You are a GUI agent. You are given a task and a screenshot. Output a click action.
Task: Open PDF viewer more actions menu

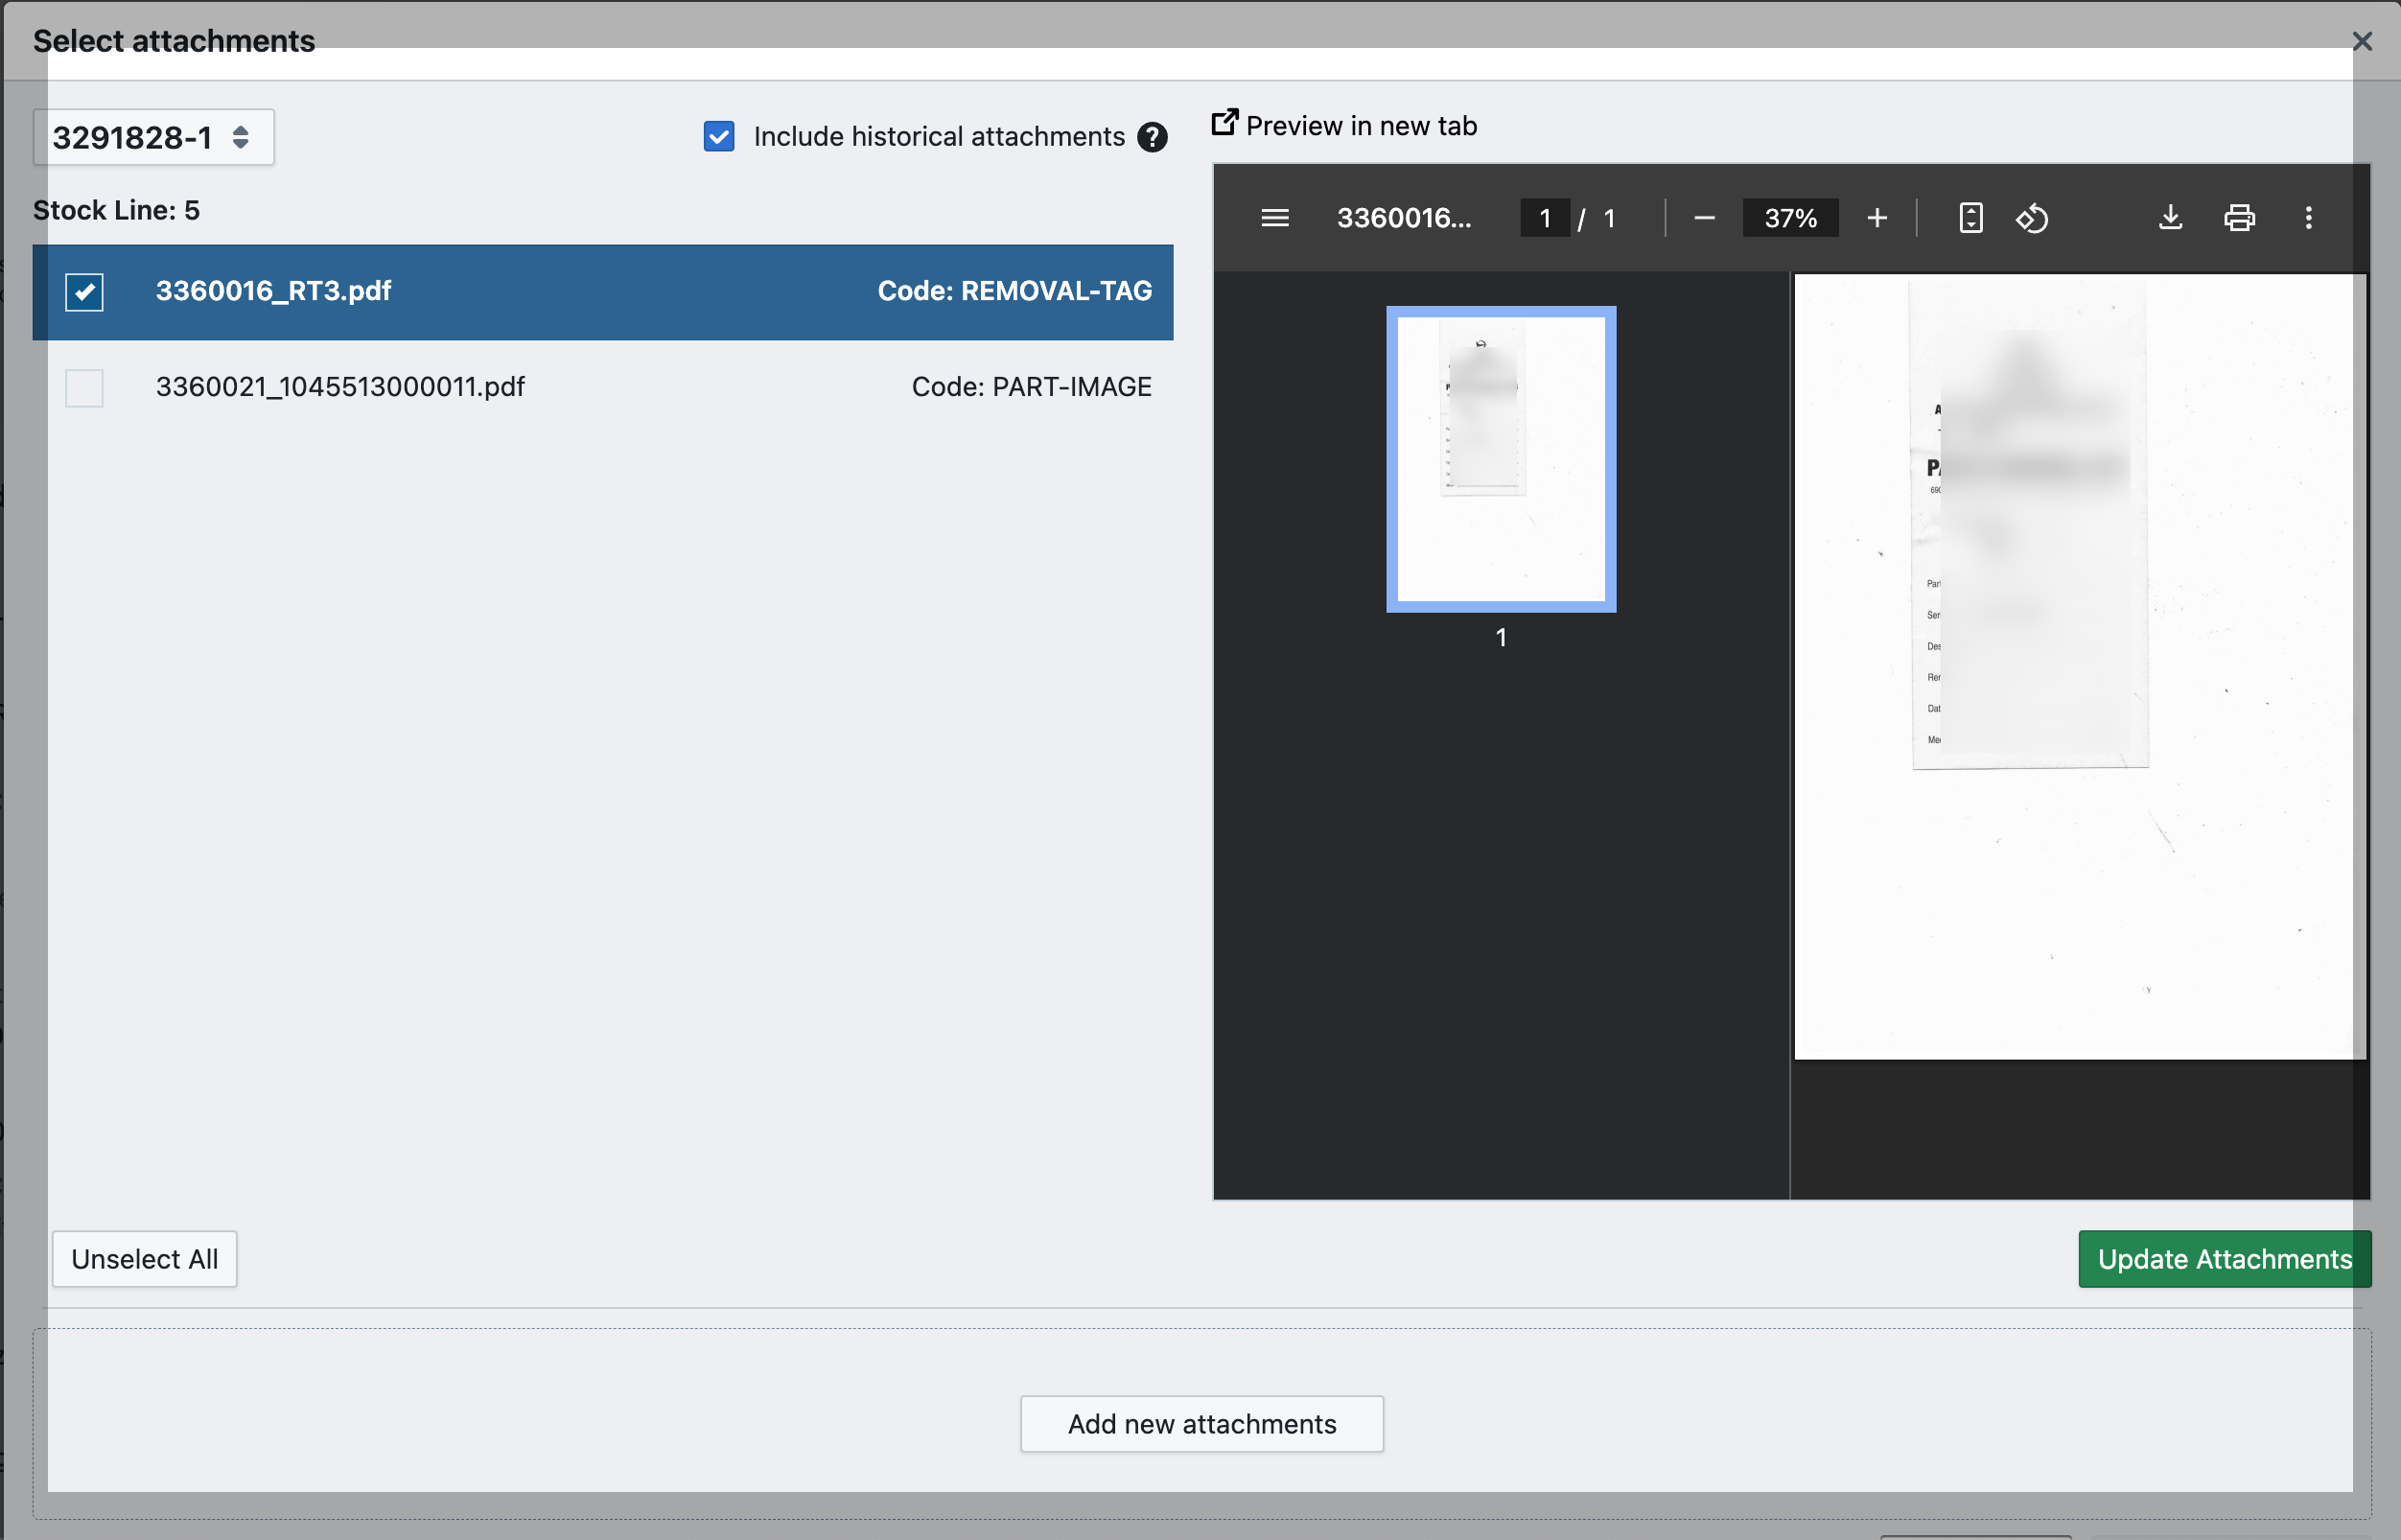(2308, 218)
